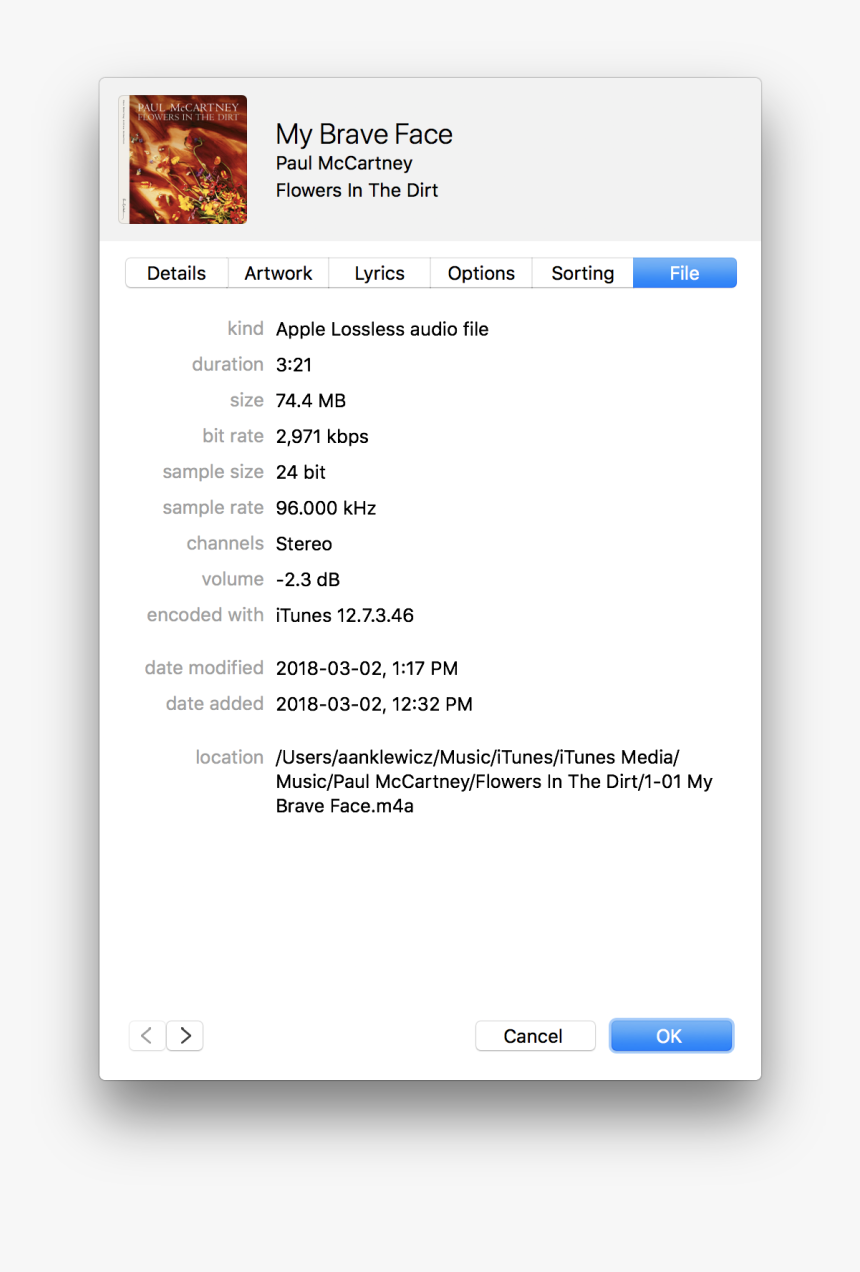This screenshot has width=860, height=1272.
Task: Click the sample rate value 96.000 kHz
Action: tap(326, 507)
